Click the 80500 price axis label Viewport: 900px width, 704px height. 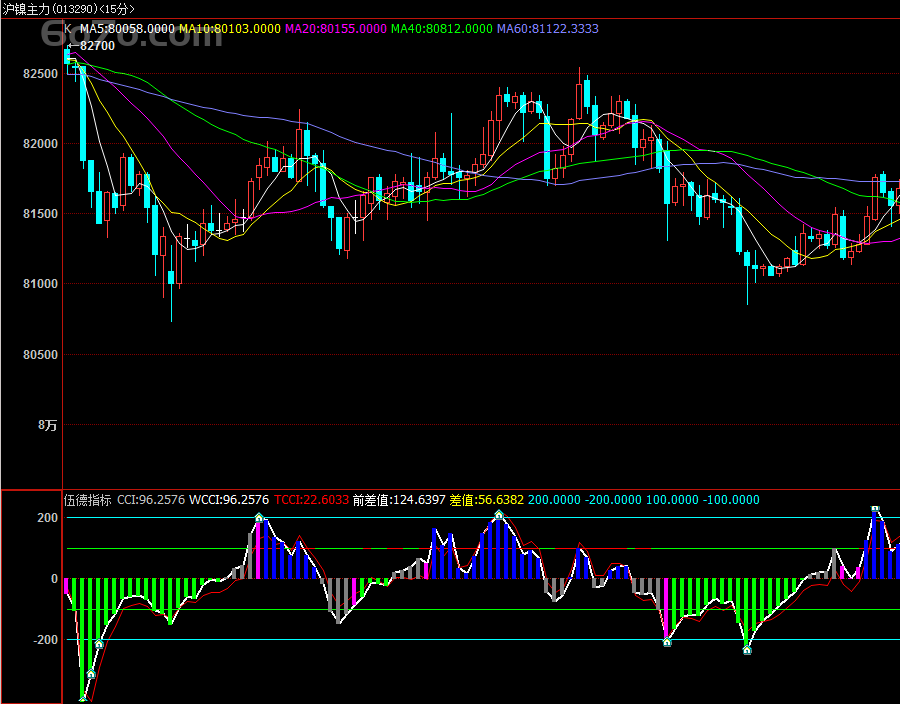pos(42,355)
